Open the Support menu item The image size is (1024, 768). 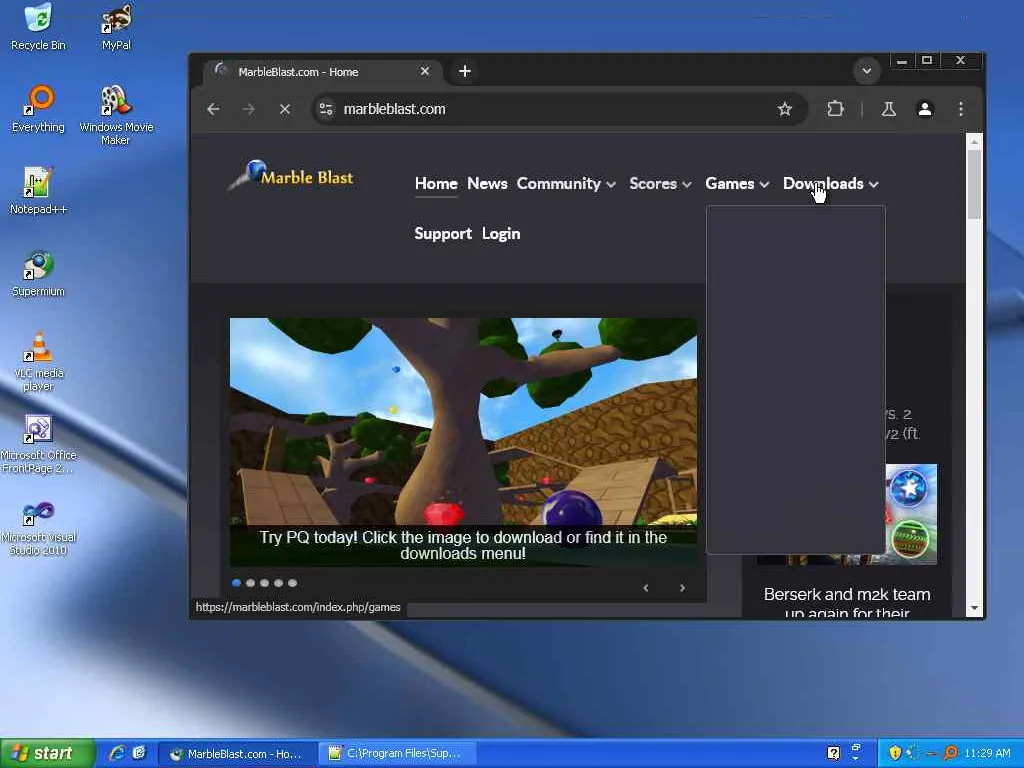[x=443, y=234]
